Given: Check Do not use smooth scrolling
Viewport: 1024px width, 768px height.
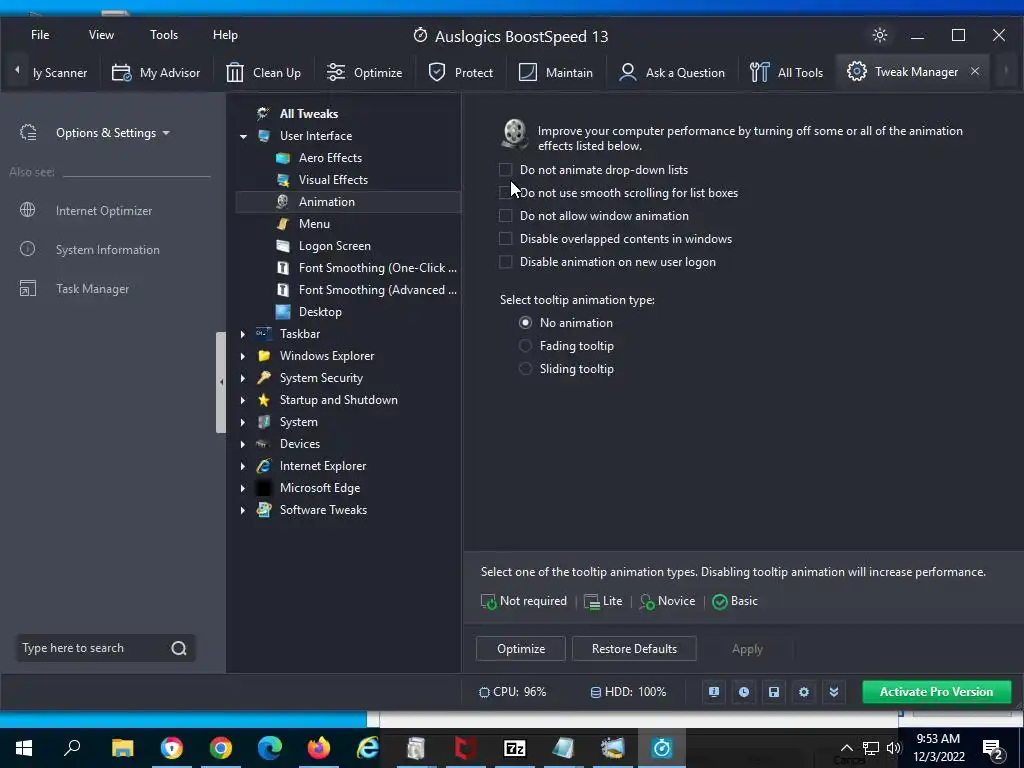Looking at the screenshot, I should (x=505, y=193).
